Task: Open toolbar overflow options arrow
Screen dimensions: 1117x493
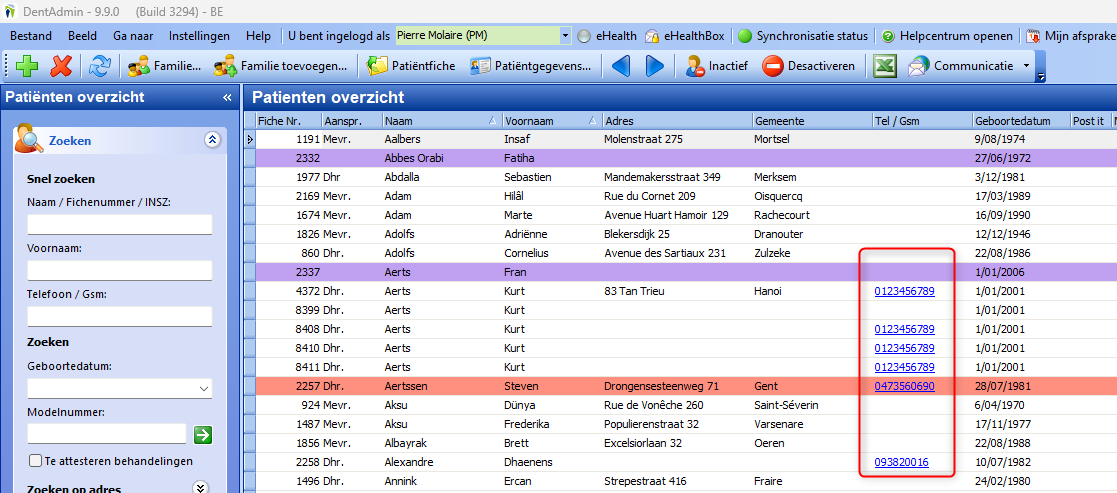Action: (x=1041, y=77)
